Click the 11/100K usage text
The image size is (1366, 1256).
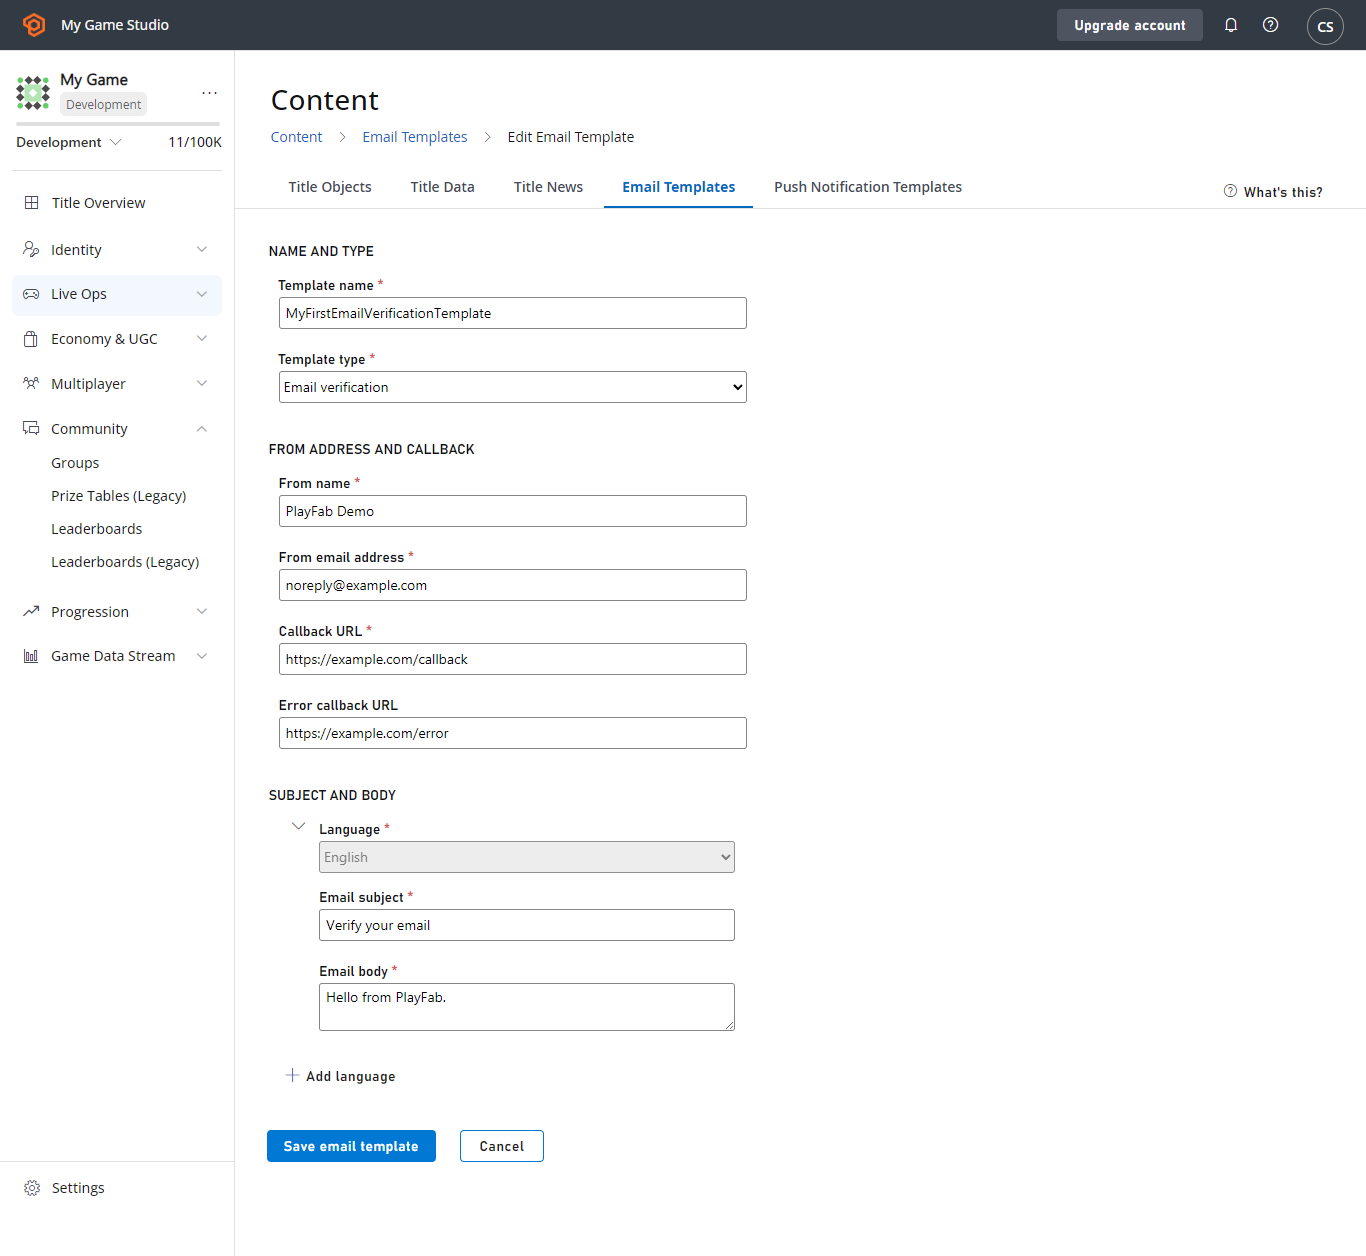point(195,142)
